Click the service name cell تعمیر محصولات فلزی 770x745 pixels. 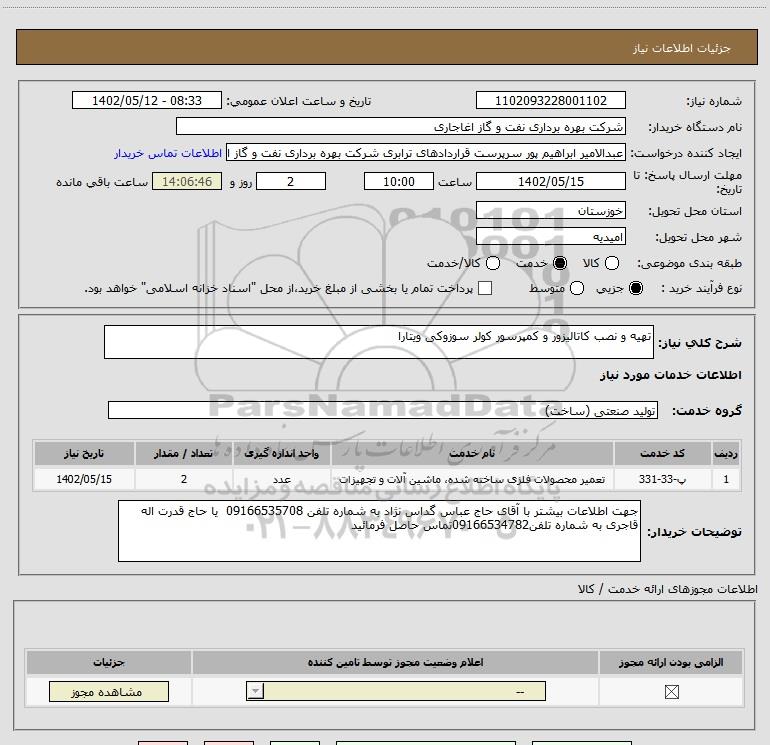pos(472,479)
